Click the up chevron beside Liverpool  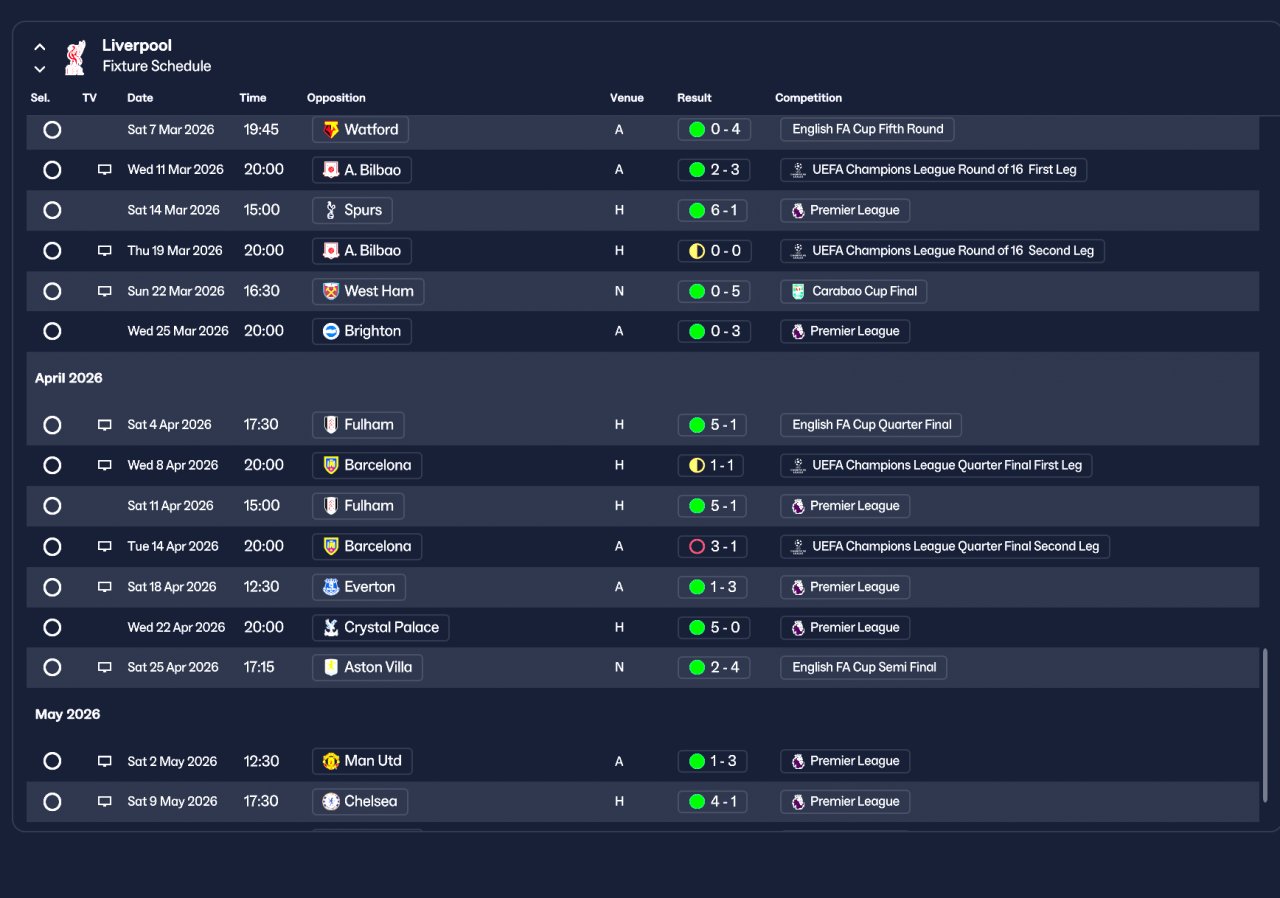tap(40, 46)
